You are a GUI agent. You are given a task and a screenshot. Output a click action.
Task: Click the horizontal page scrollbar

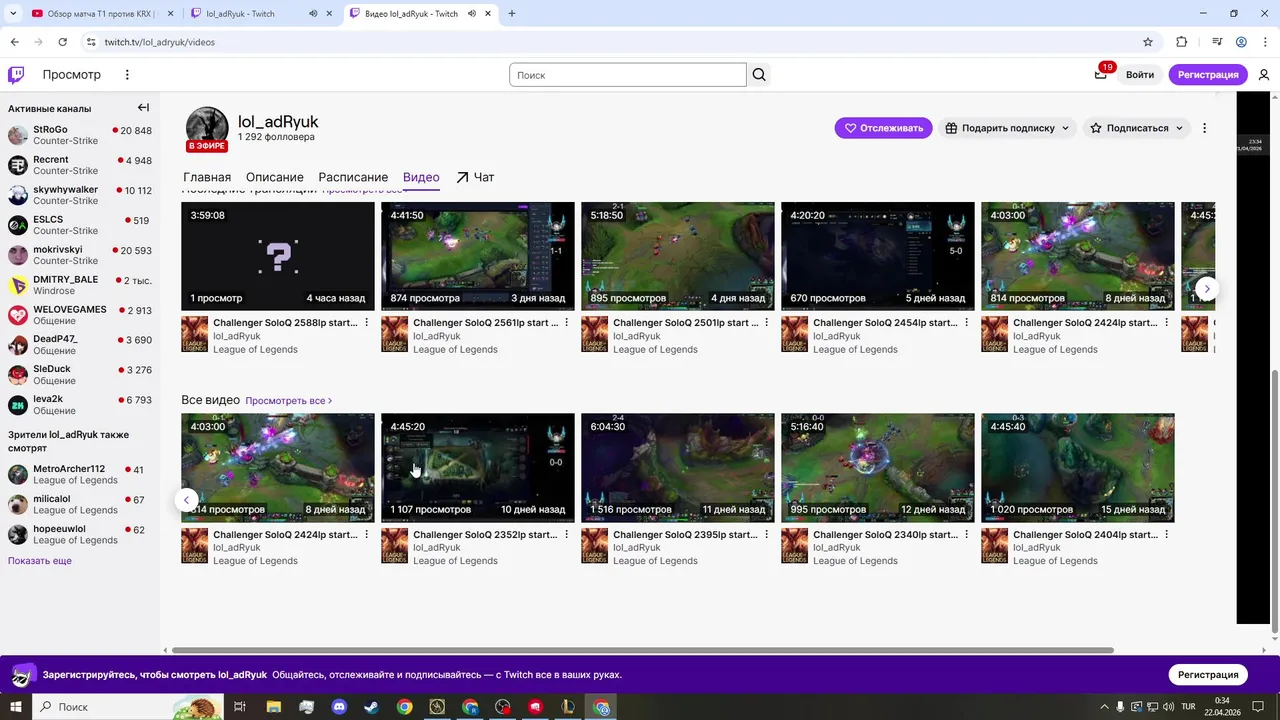click(x=643, y=650)
